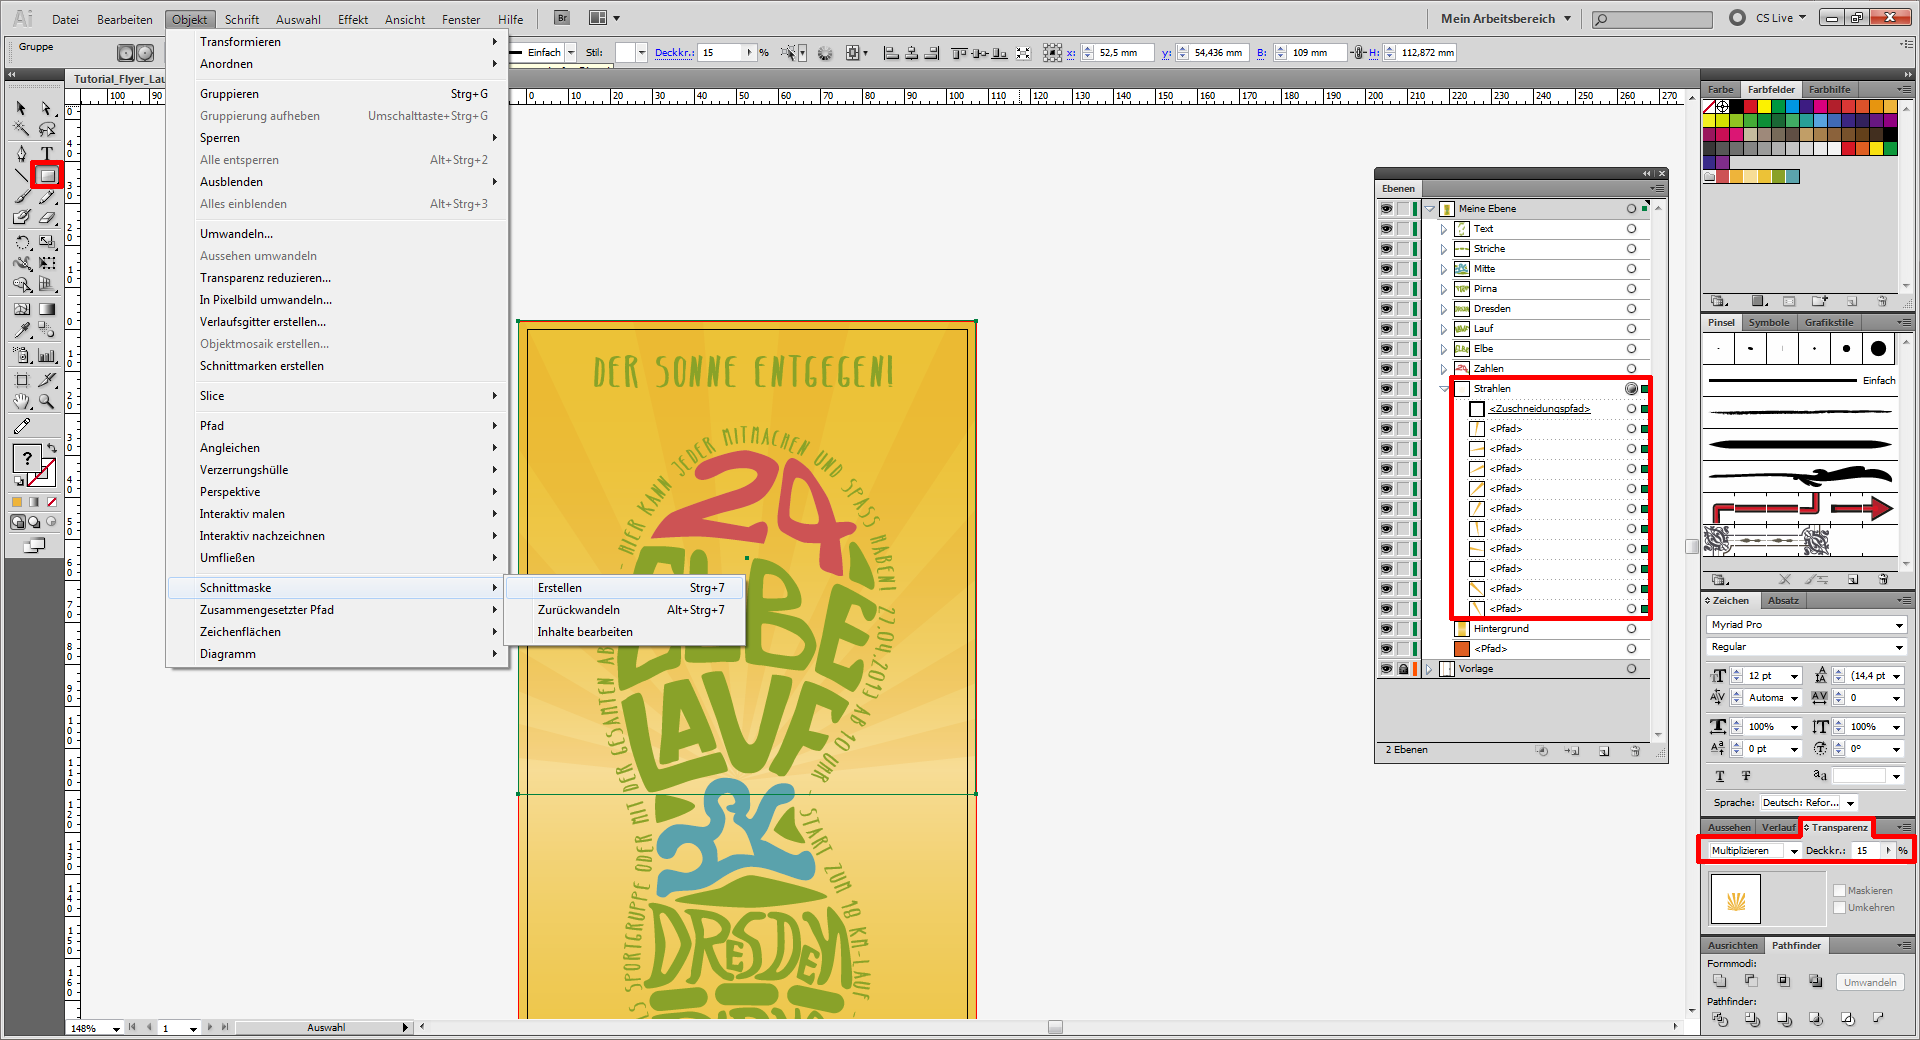Select the Magic Wand tool
Screen dimensions: 1920x1040
click(22, 129)
